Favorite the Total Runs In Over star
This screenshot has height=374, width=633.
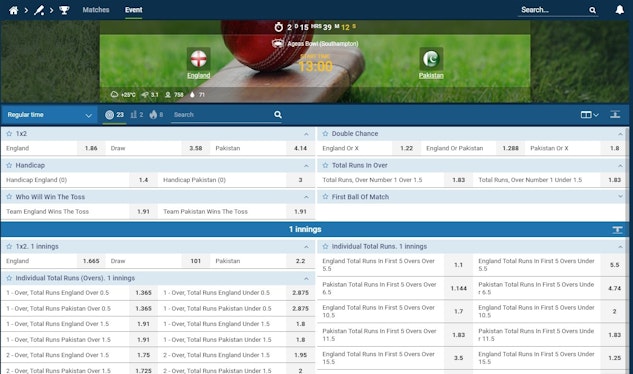(x=325, y=165)
